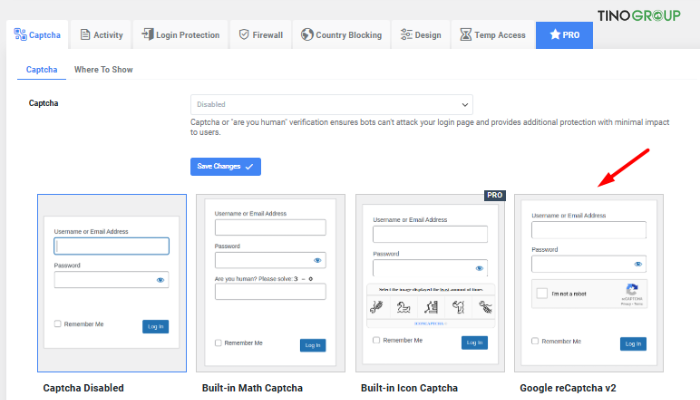Toggle password eye in Icon Captcha preview
Viewport: 700px width, 400px height.
click(x=479, y=268)
